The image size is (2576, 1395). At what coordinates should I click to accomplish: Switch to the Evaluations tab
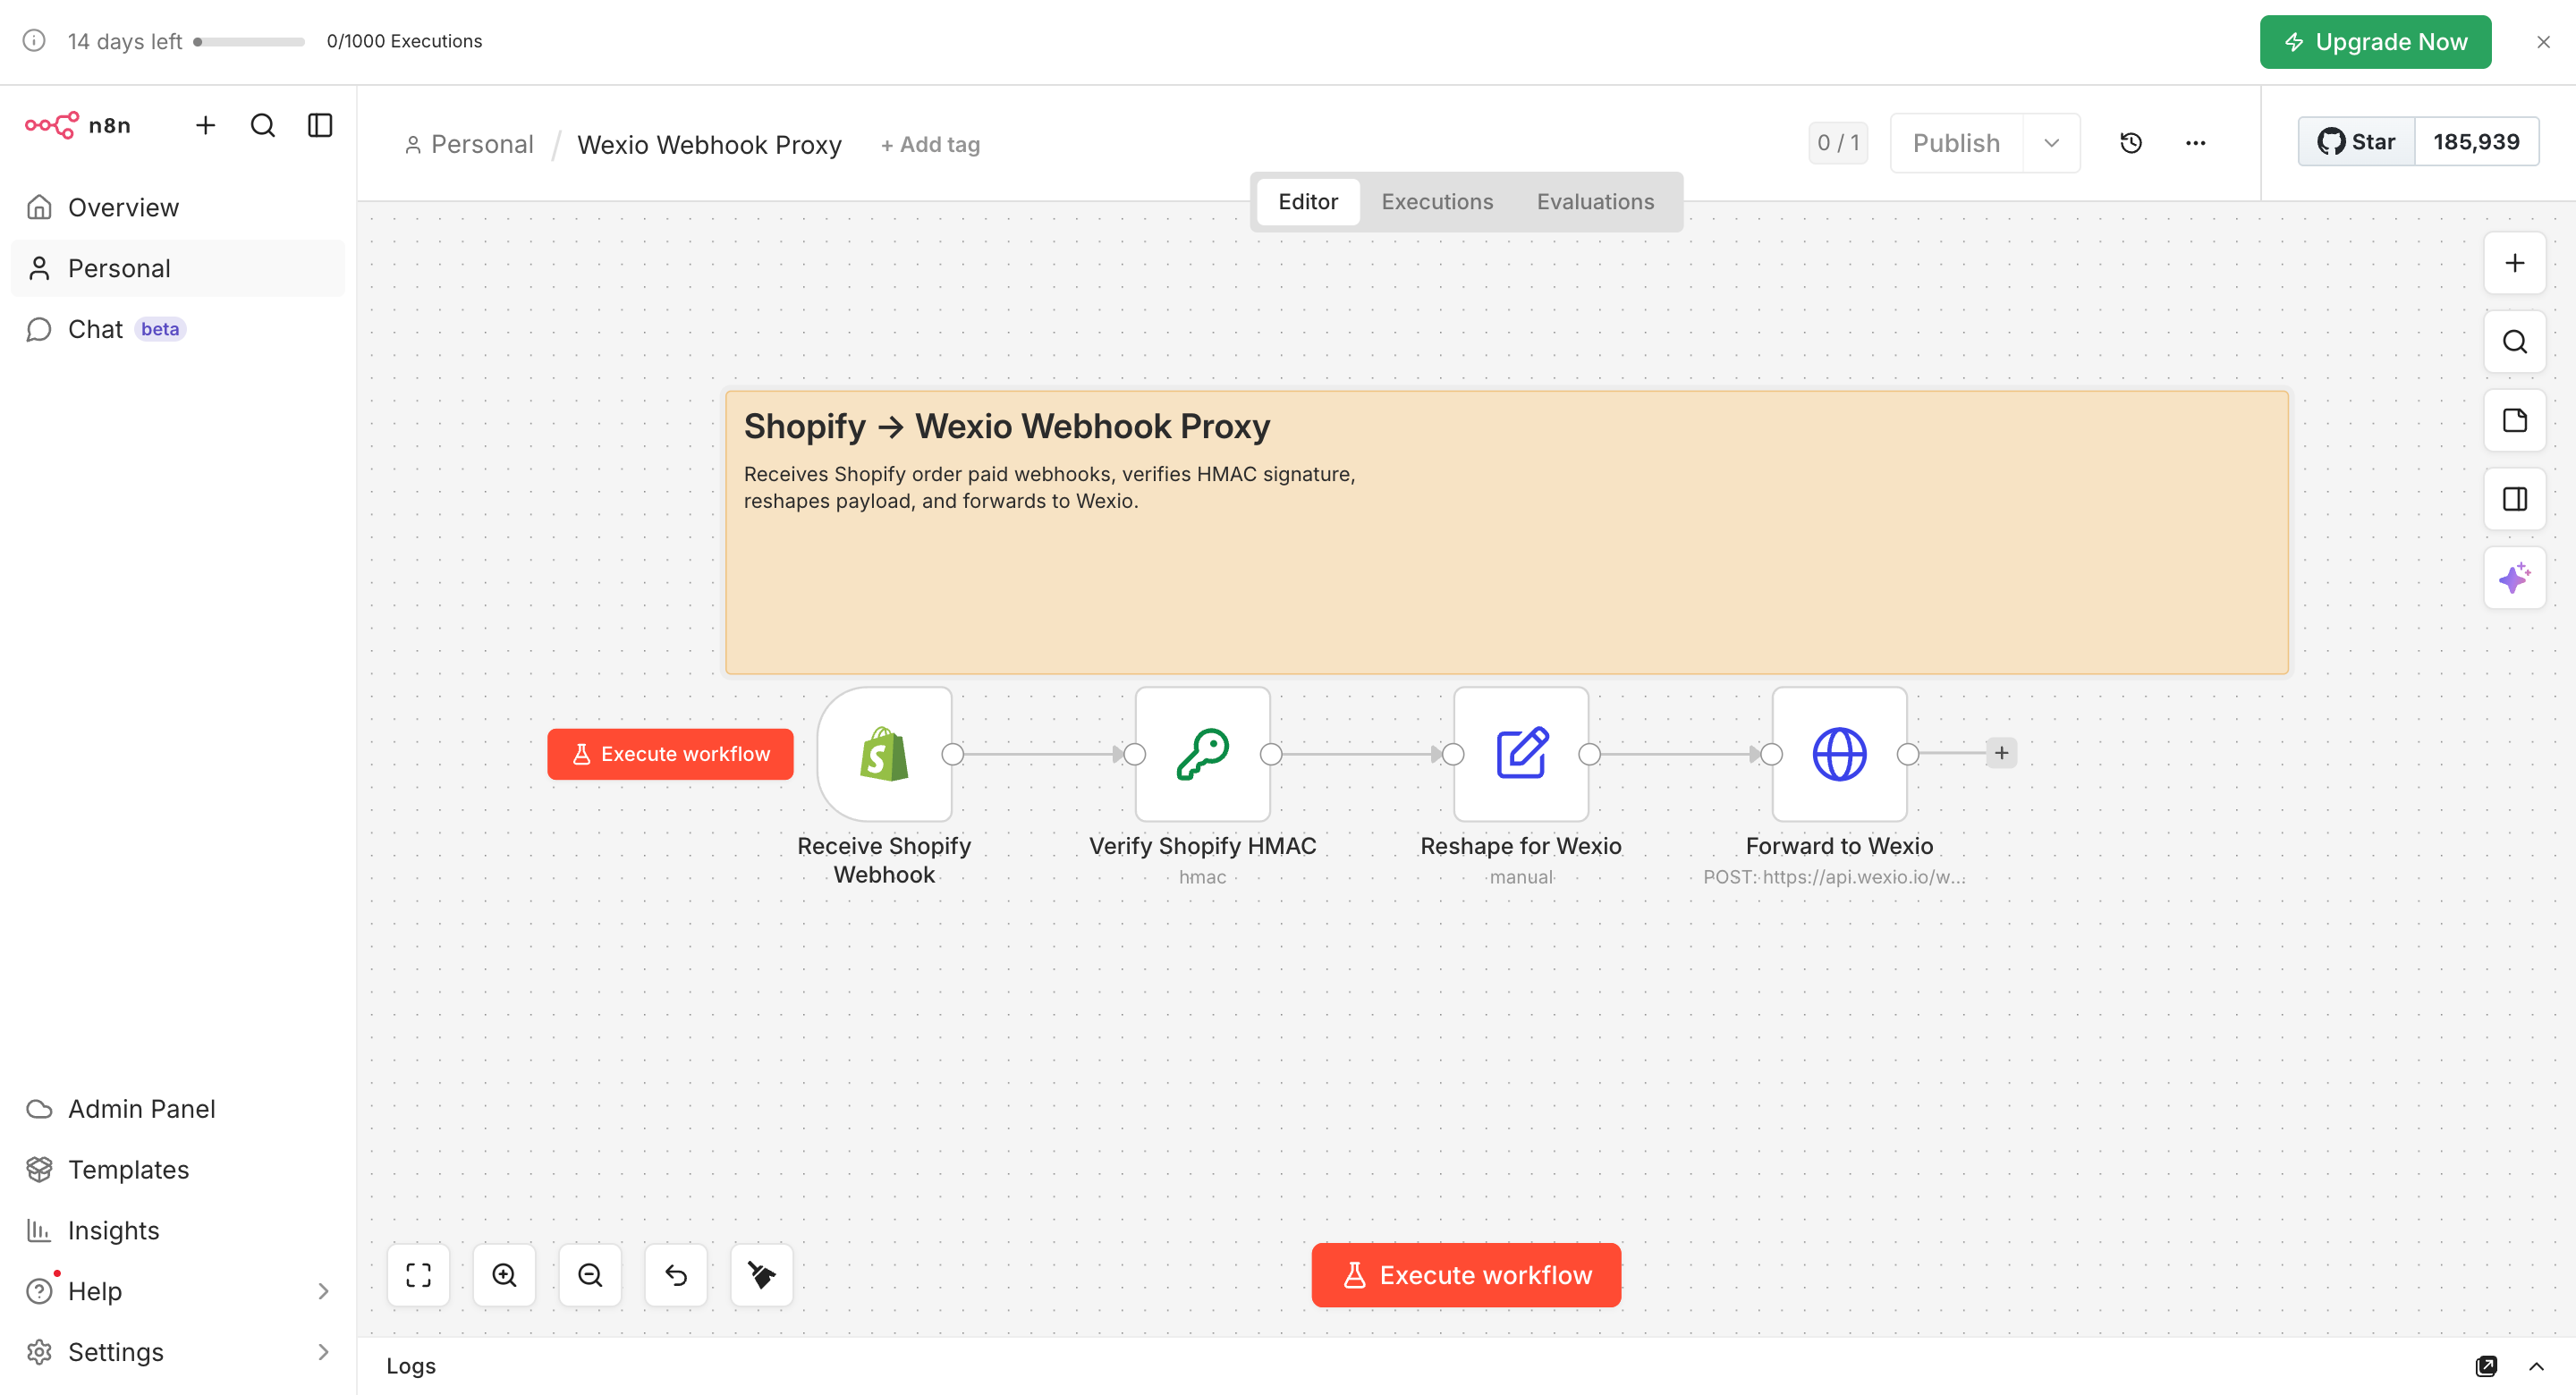tap(1595, 202)
